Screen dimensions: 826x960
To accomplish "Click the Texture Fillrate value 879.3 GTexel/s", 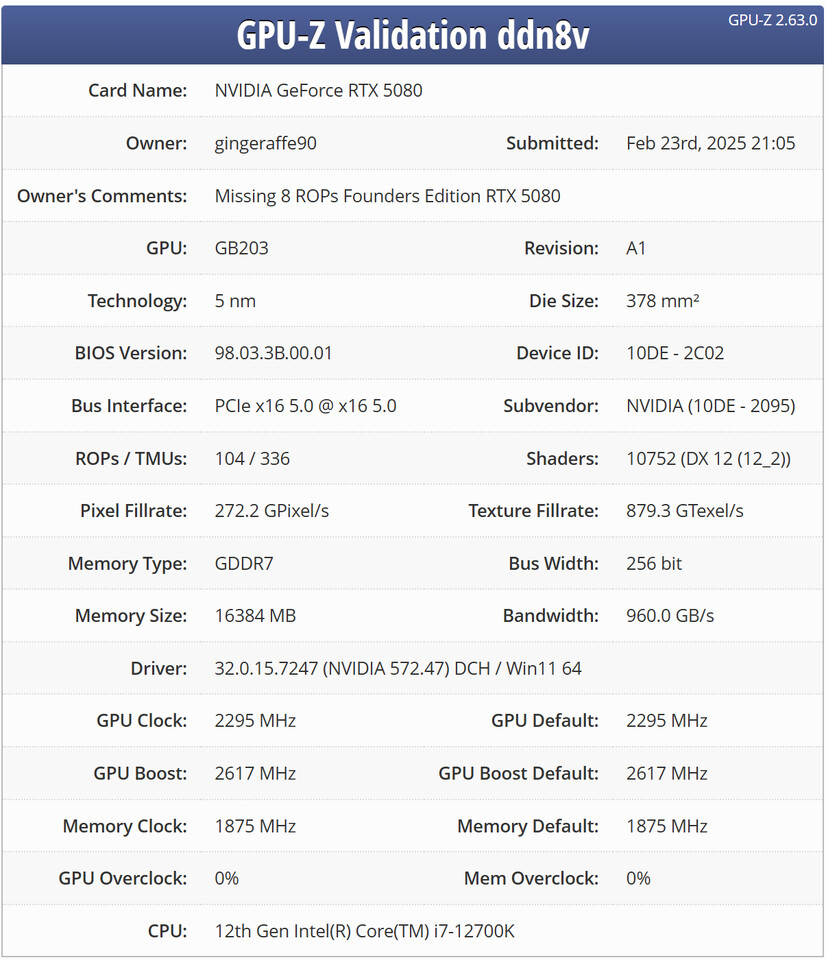I will (x=685, y=511).
